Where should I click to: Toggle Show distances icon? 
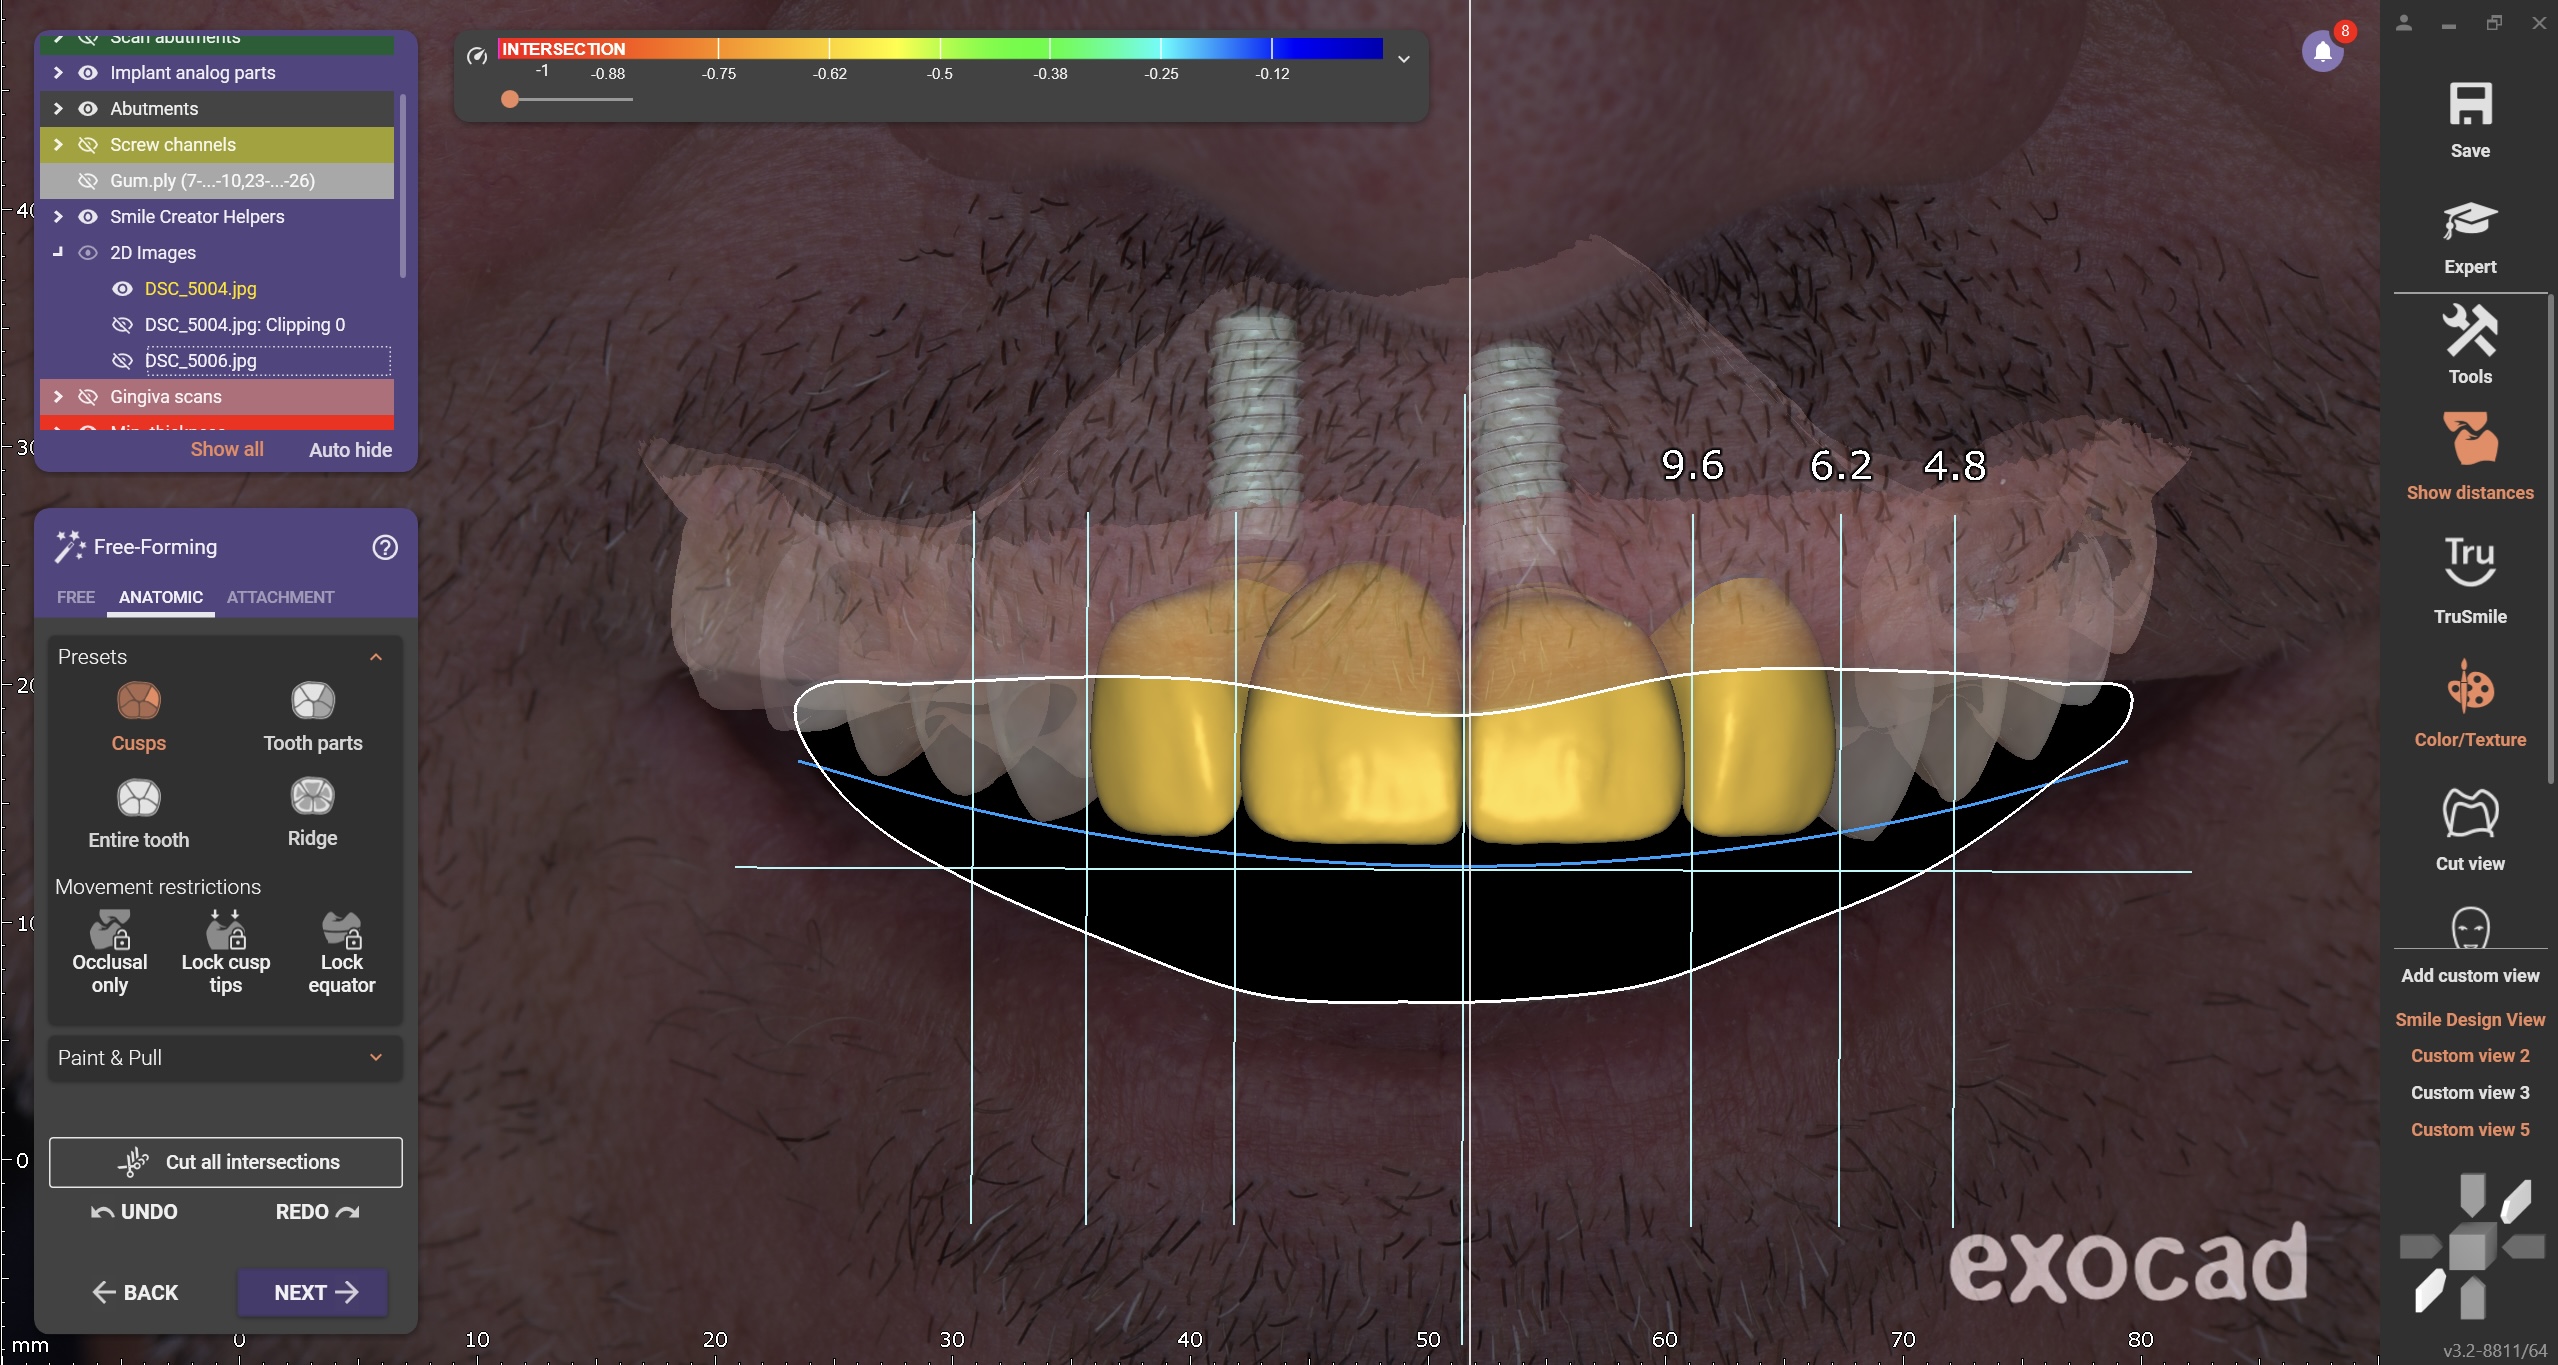point(2469,440)
